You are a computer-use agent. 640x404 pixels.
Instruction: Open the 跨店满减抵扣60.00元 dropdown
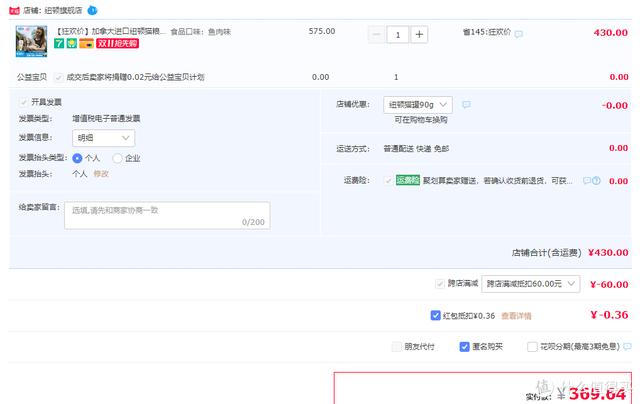(x=531, y=284)
